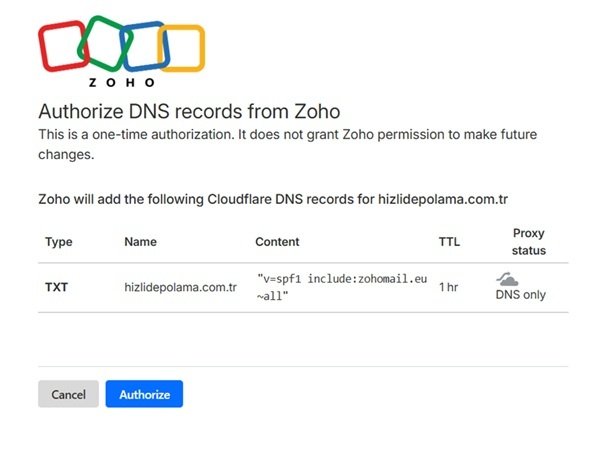
Task: Click the gray cloud proxy status icon
Action: [507, 279]
